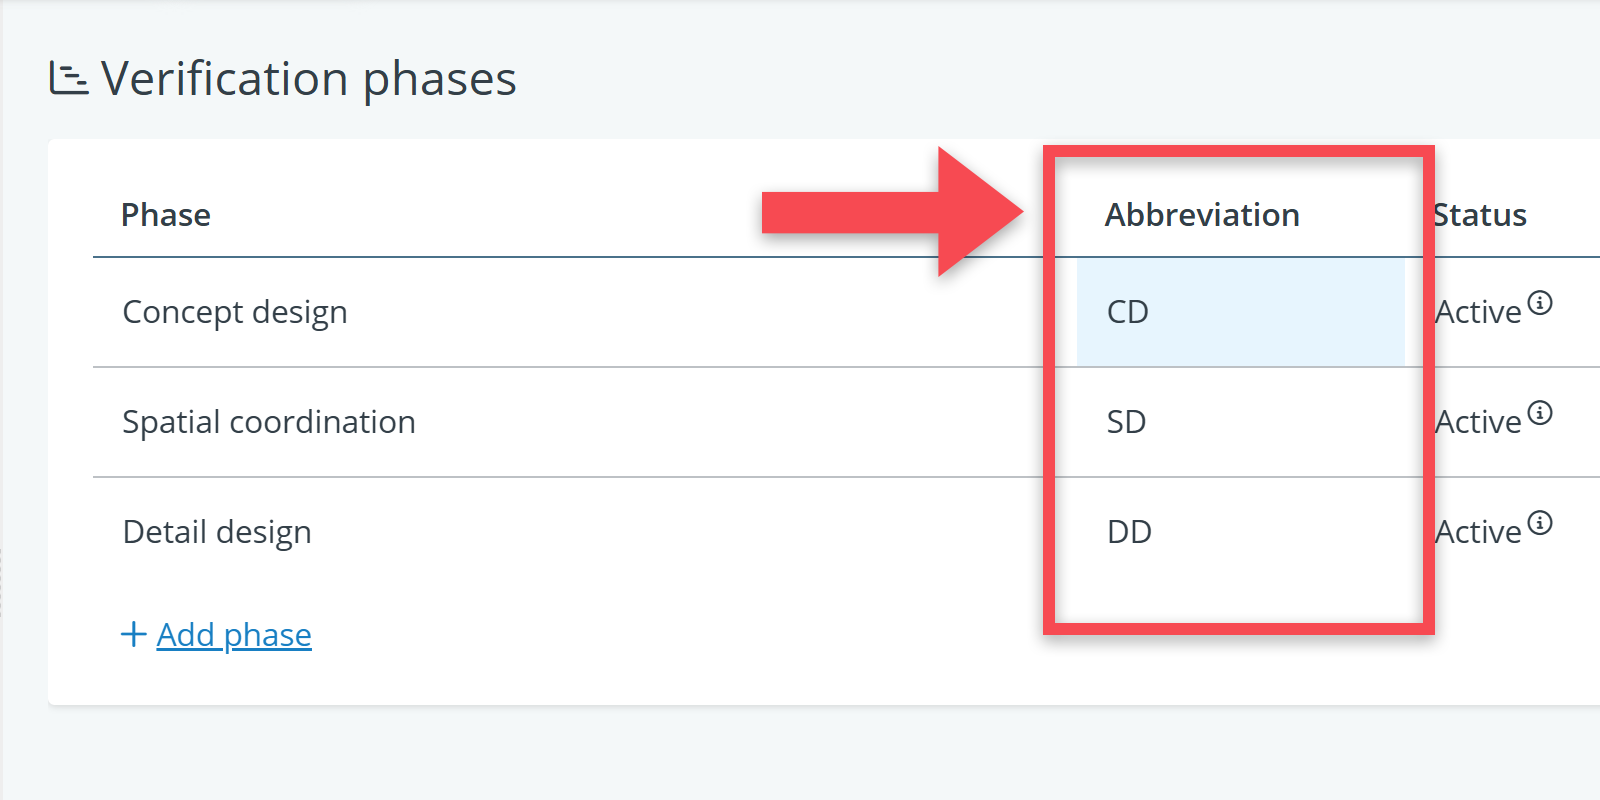Click the Abbreviation column header
This screenshot has height=800, width=1600.
point(1202,215)
